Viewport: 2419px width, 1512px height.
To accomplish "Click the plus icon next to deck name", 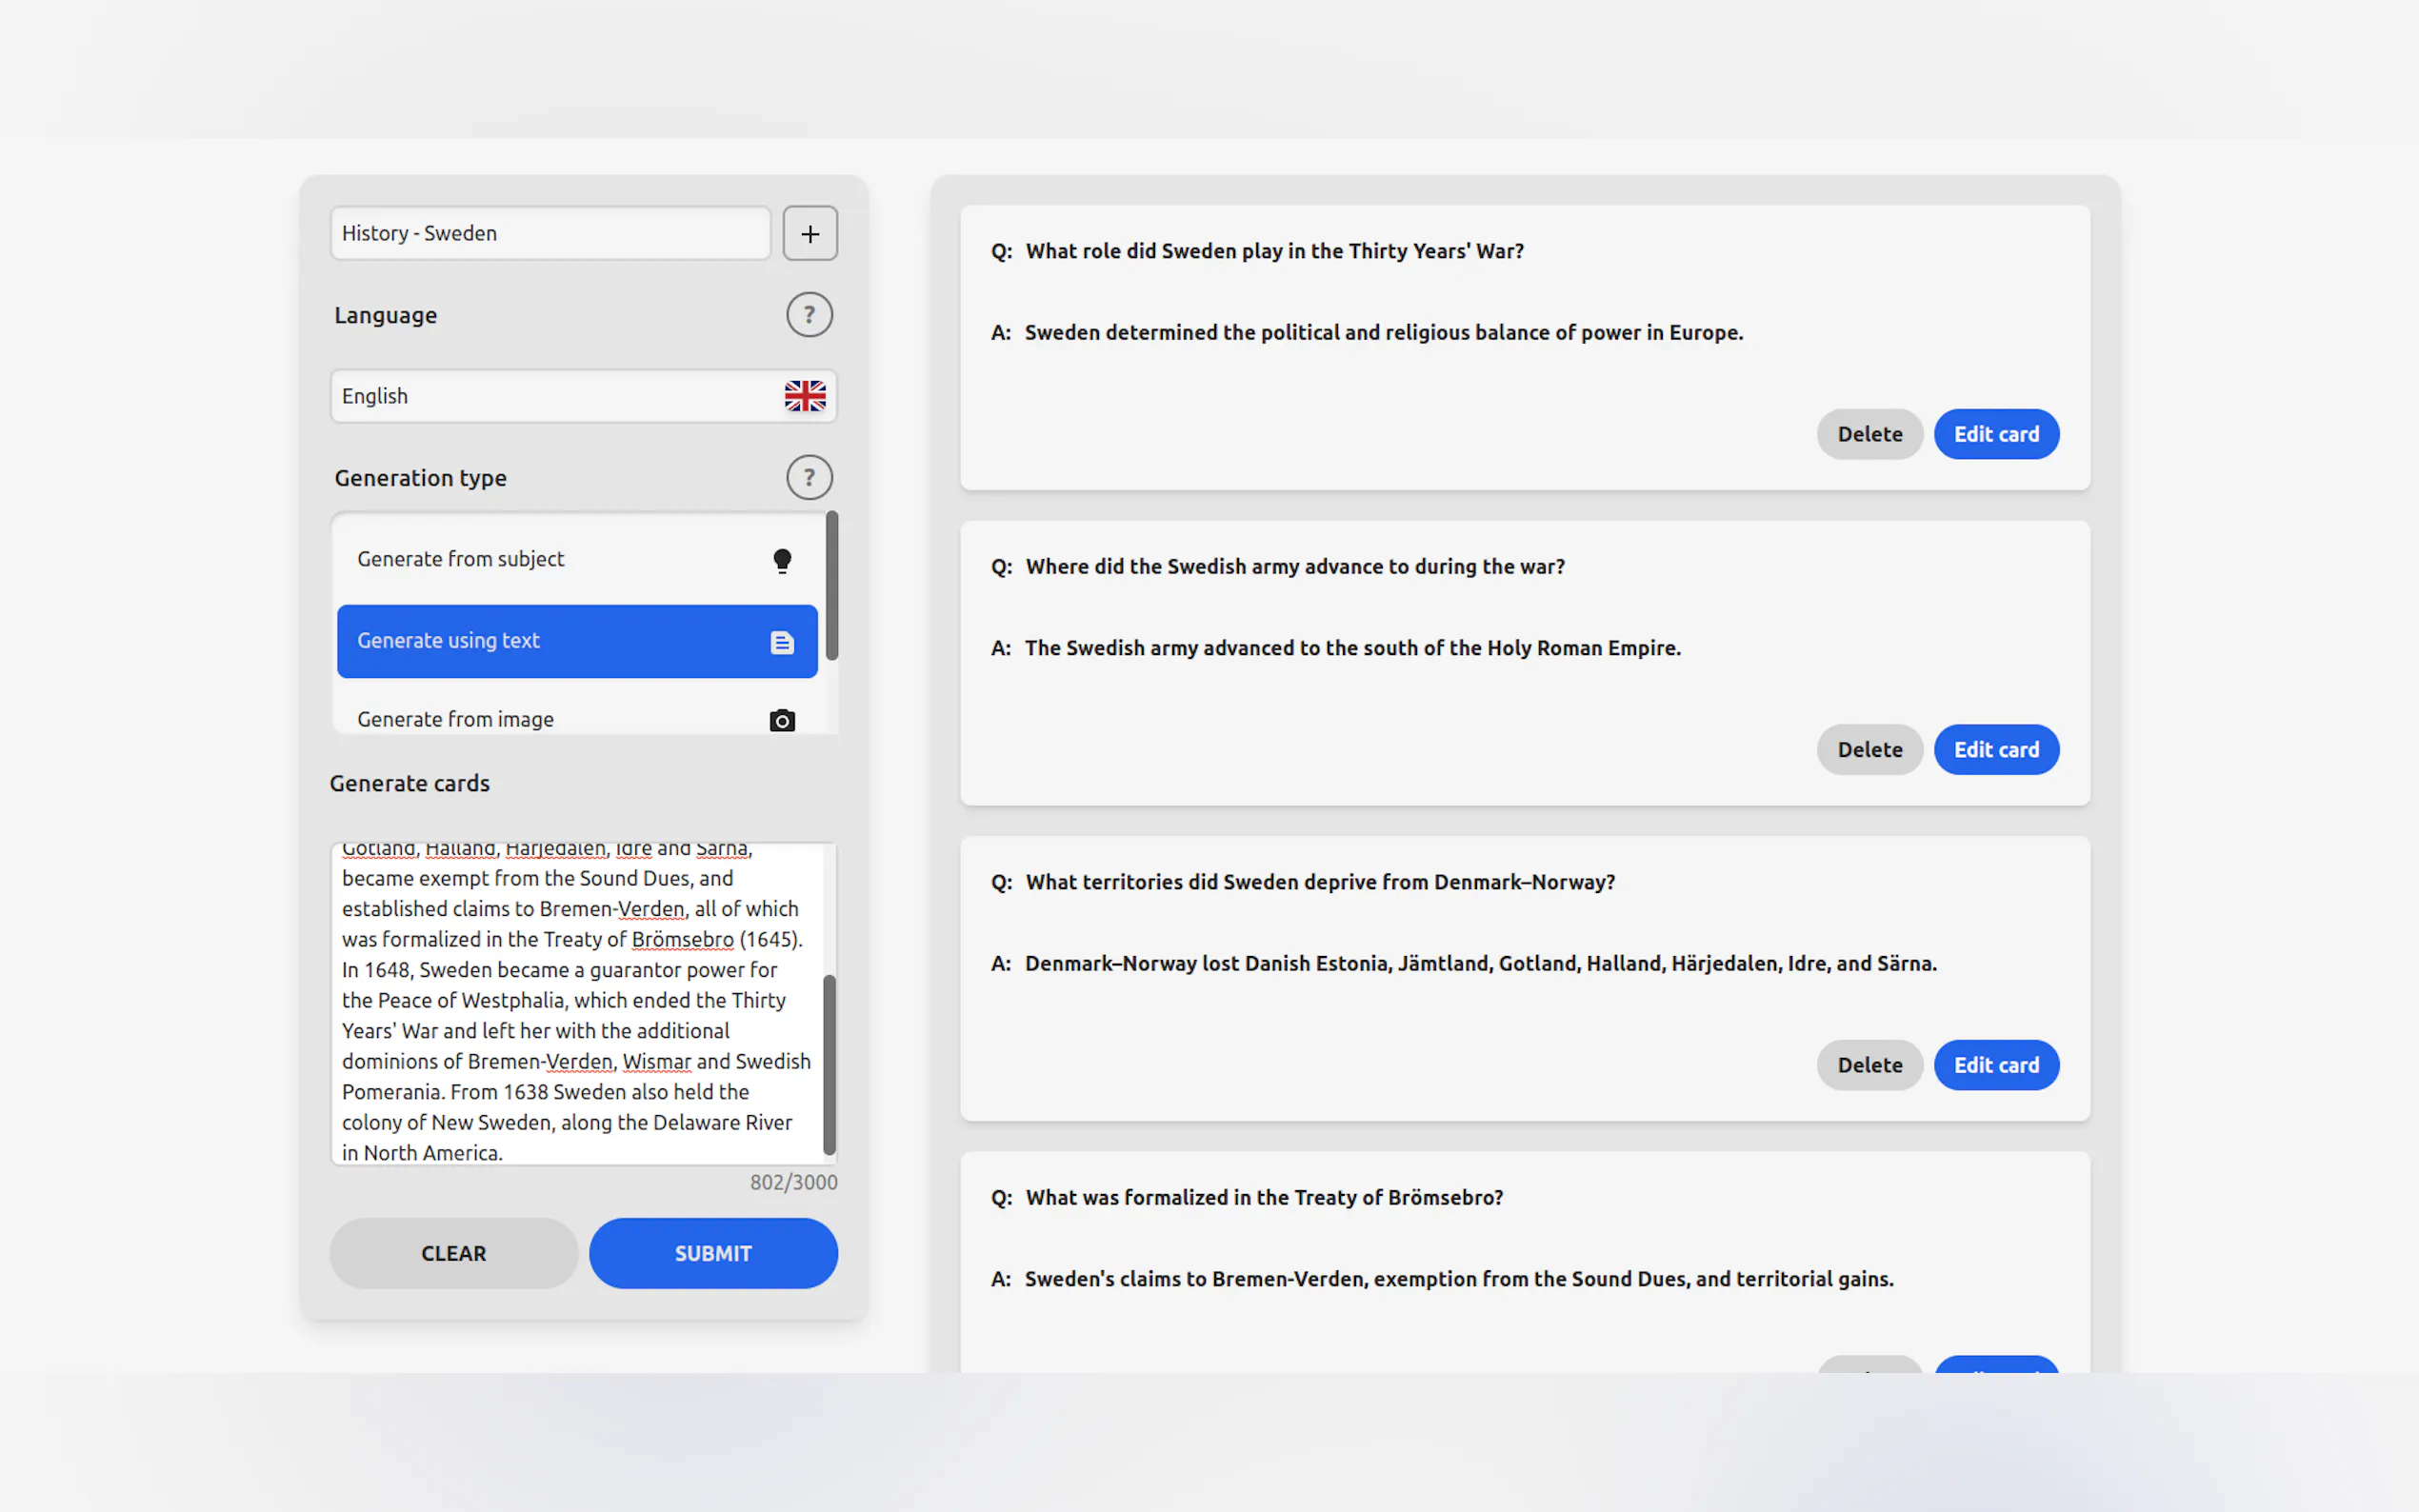I will 809,233.
